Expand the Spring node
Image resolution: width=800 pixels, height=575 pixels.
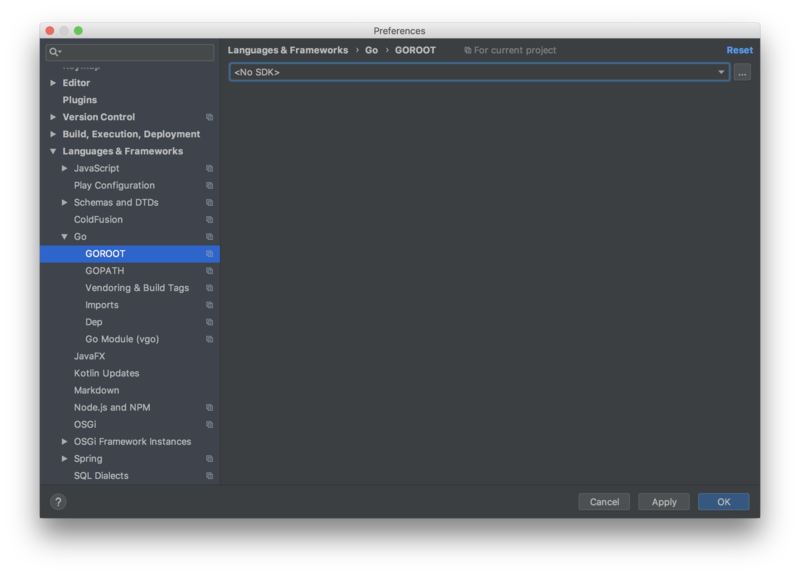click(64, 459)
